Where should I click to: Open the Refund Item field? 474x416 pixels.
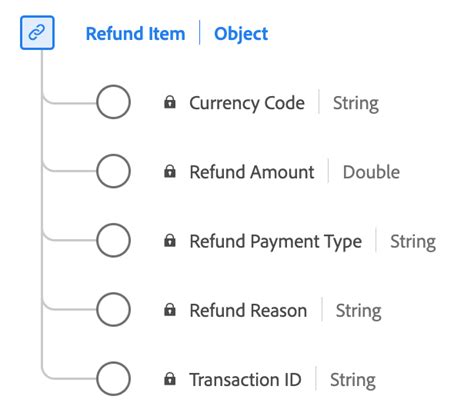(x=135, y=34)
